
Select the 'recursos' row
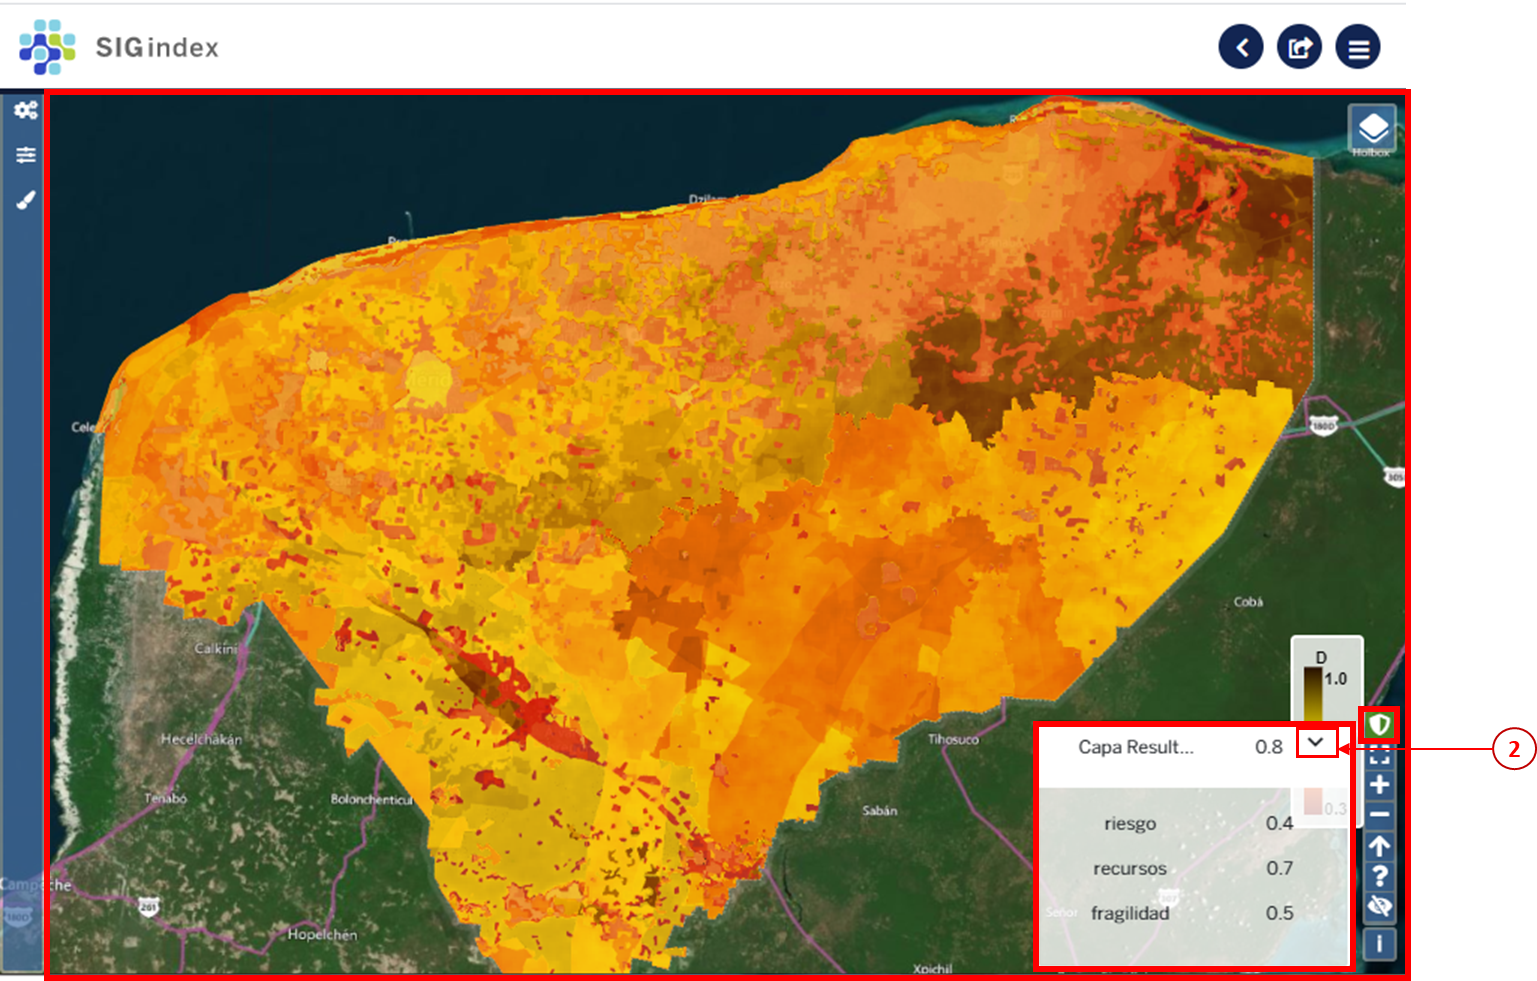1195,868
